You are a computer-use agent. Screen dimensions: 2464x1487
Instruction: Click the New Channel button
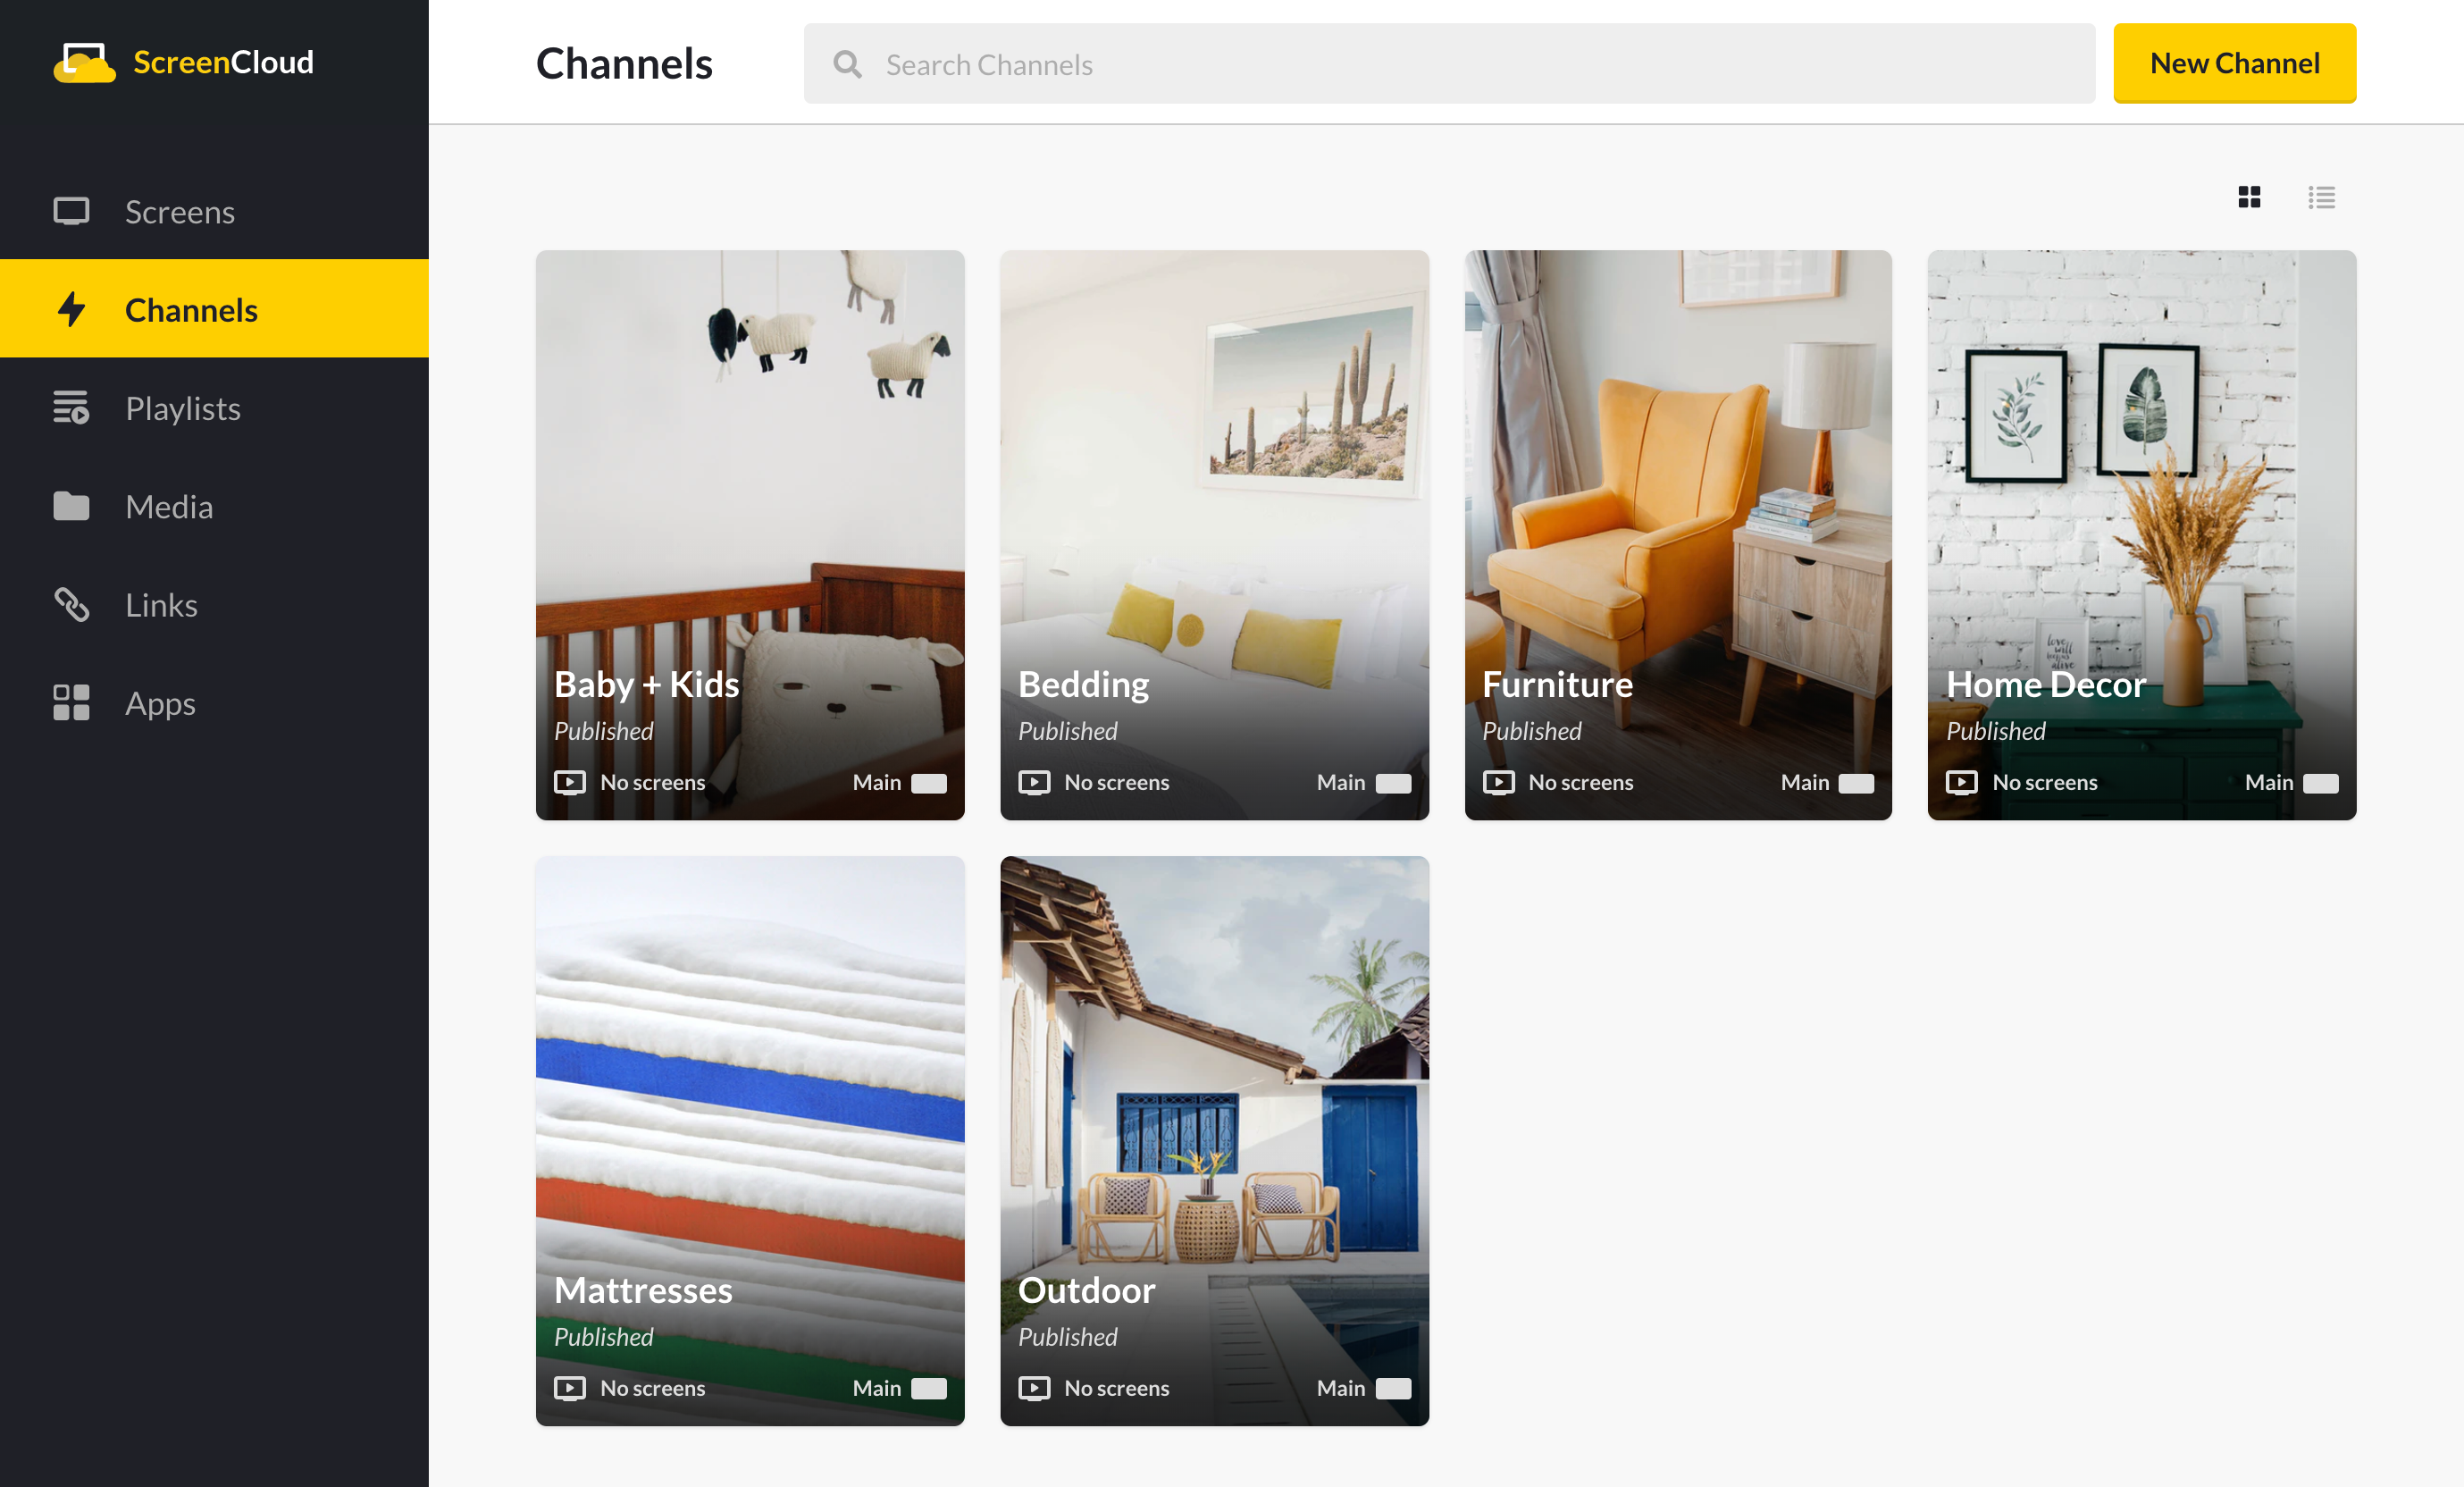tap(2235, 63)
